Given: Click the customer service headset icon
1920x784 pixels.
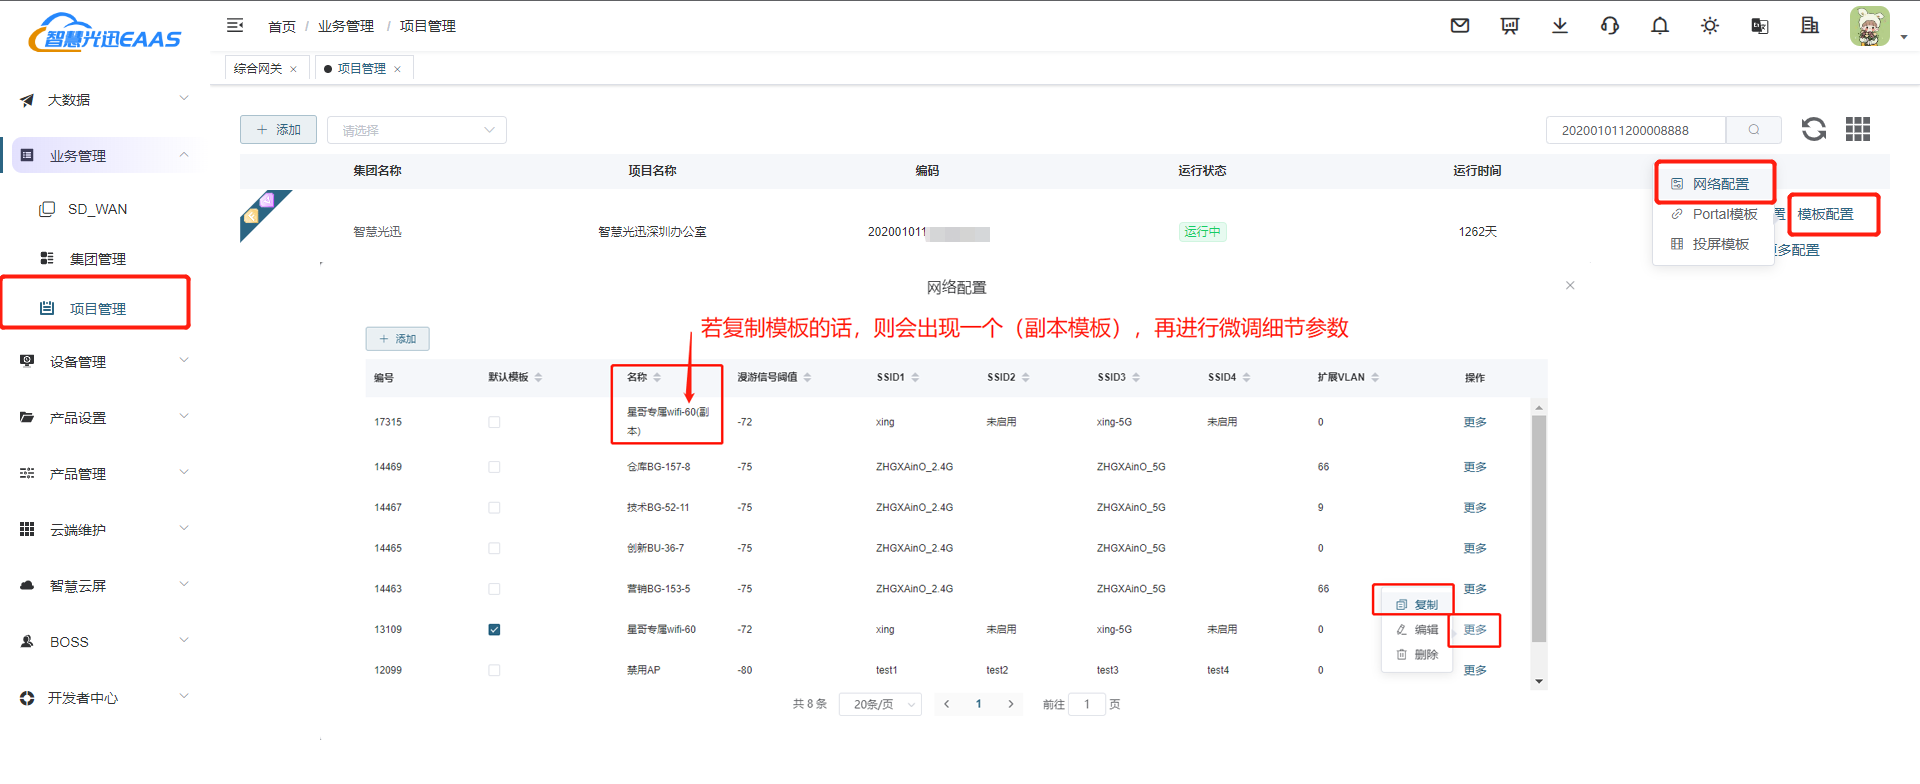Looking at the screenshot, I should click(x=1610, y=26).
